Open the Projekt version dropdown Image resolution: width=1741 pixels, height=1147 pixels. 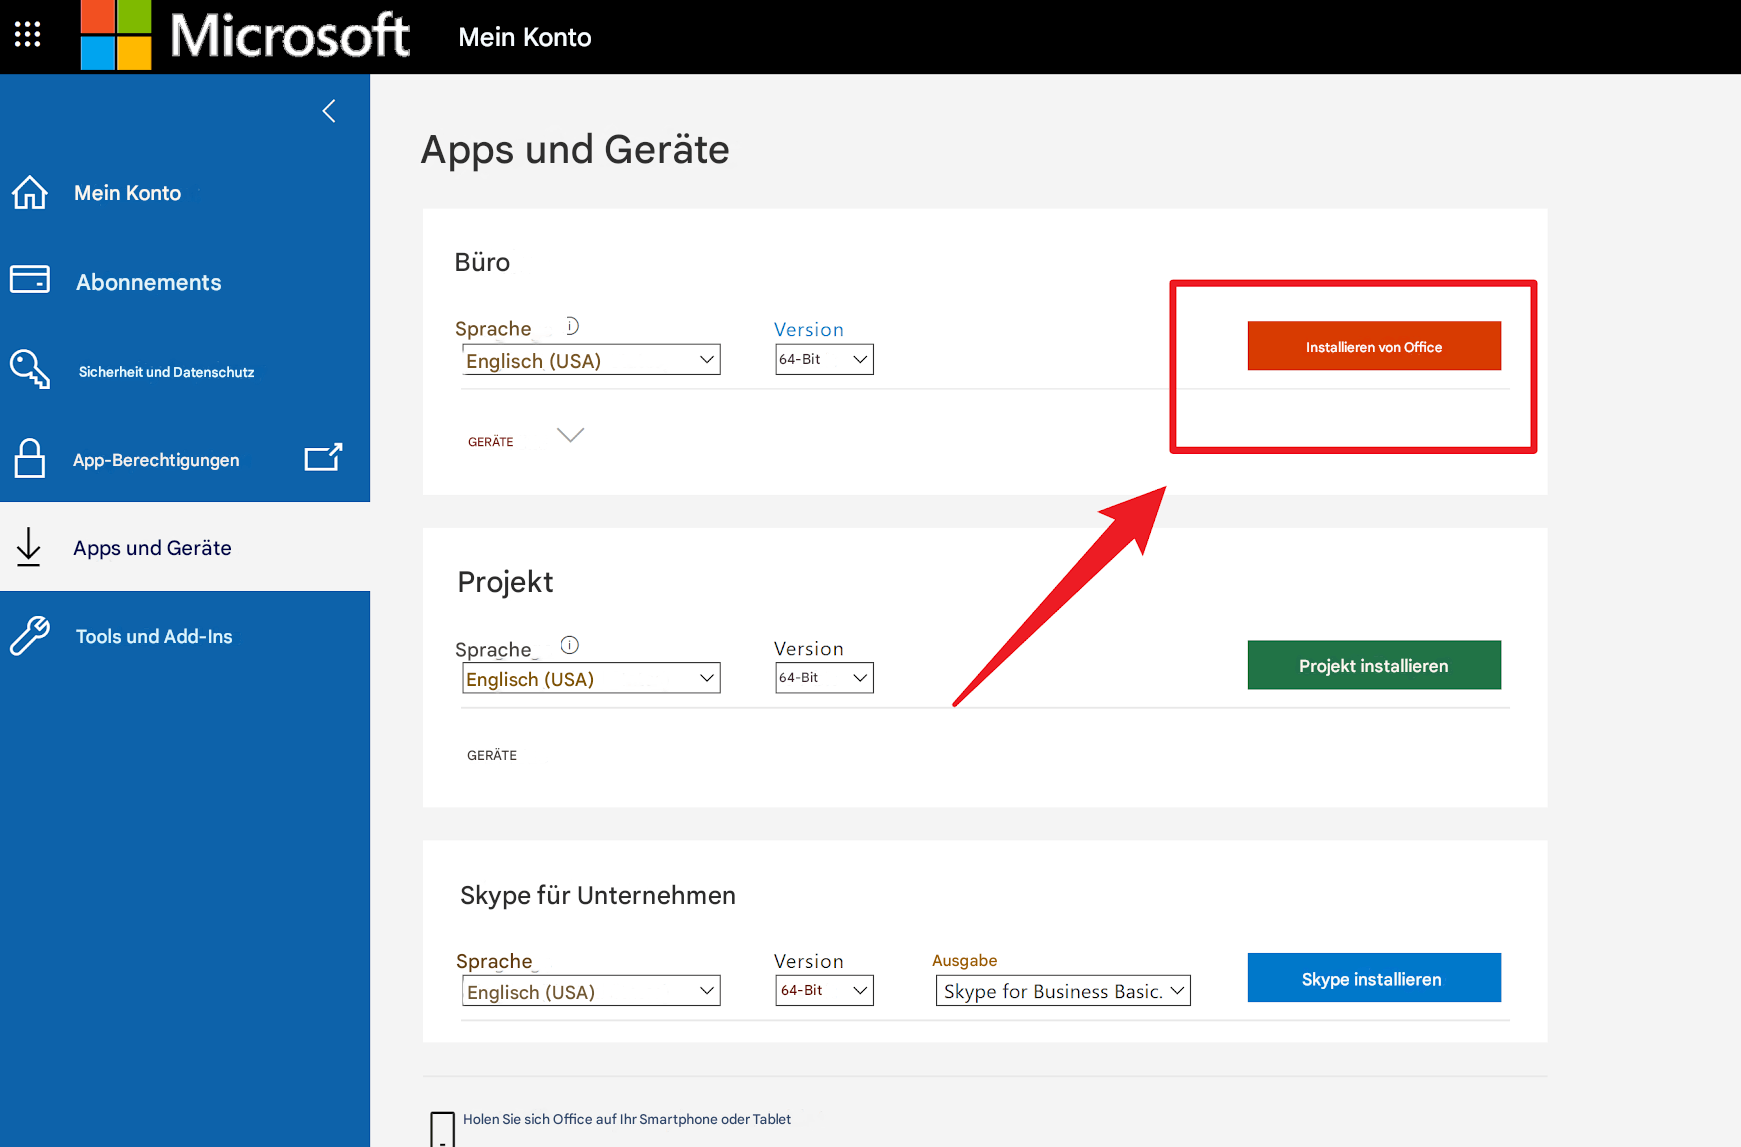point(824,677)
